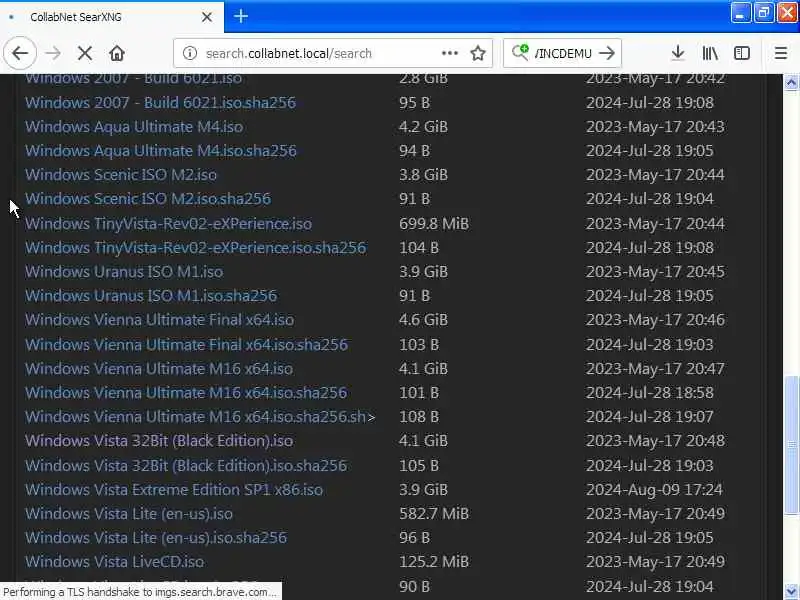Open Windows Vienna Ultimate M16 x64.iso
The width and height of the screenshot is (800, 600).
click(x=159, y=368)
